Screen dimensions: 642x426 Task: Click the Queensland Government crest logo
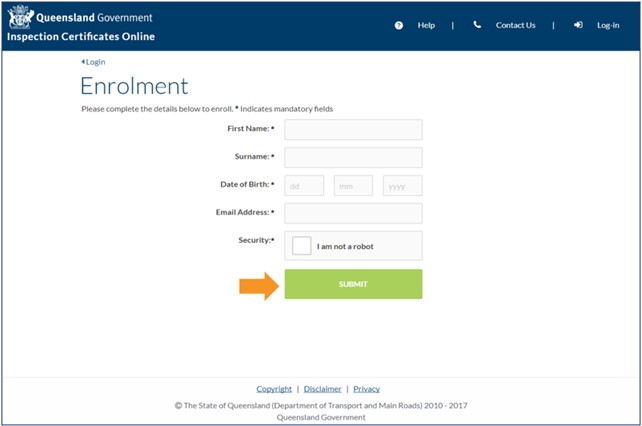point(20,17)
